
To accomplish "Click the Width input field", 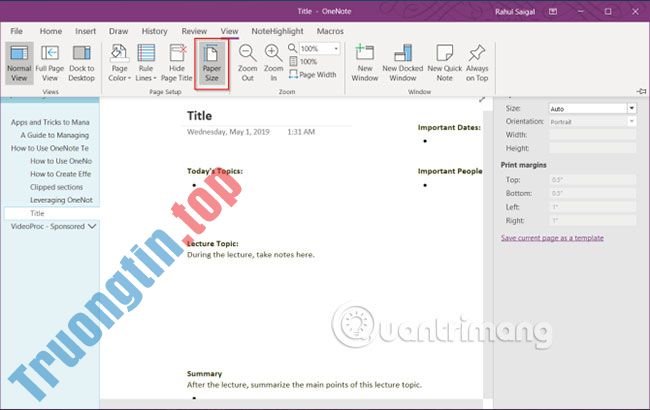I will pos(592,135).
